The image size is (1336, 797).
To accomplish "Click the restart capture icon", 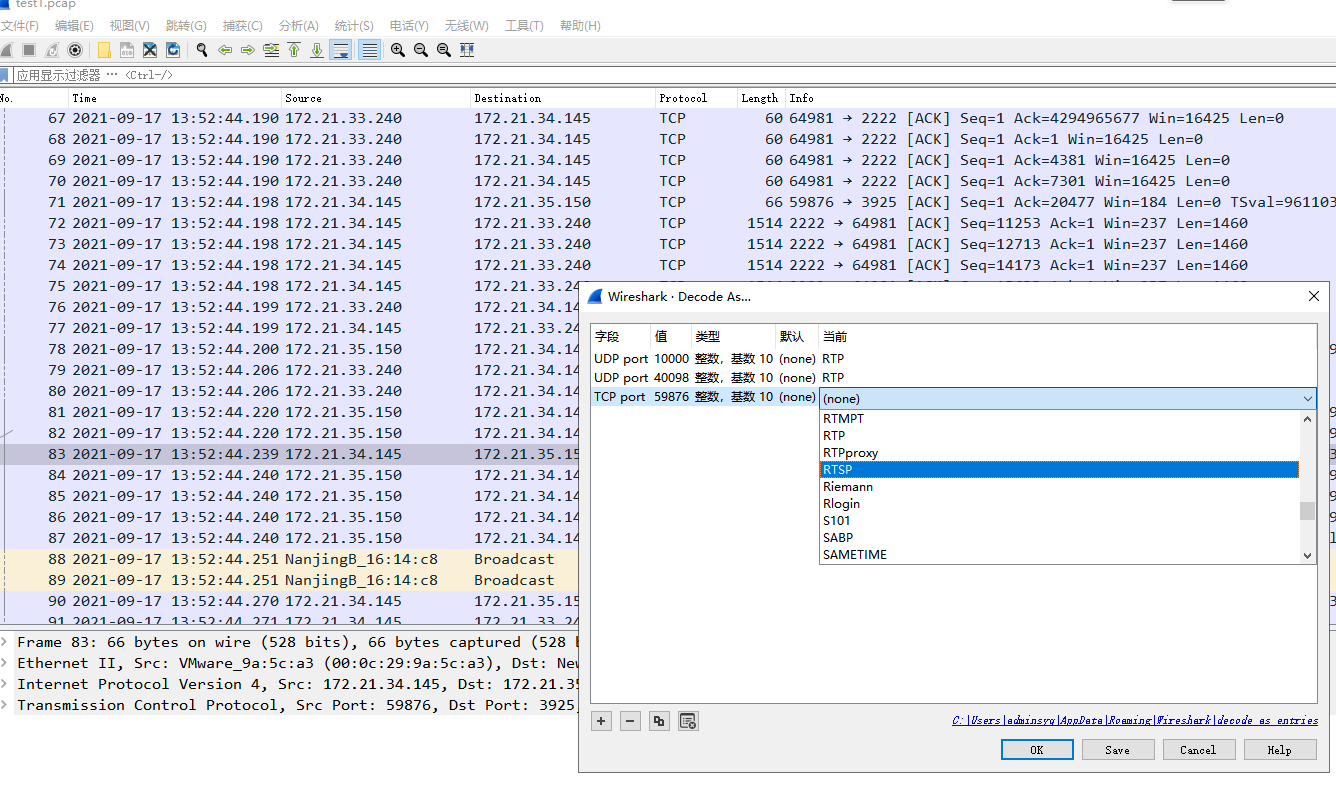I will 50,50.
